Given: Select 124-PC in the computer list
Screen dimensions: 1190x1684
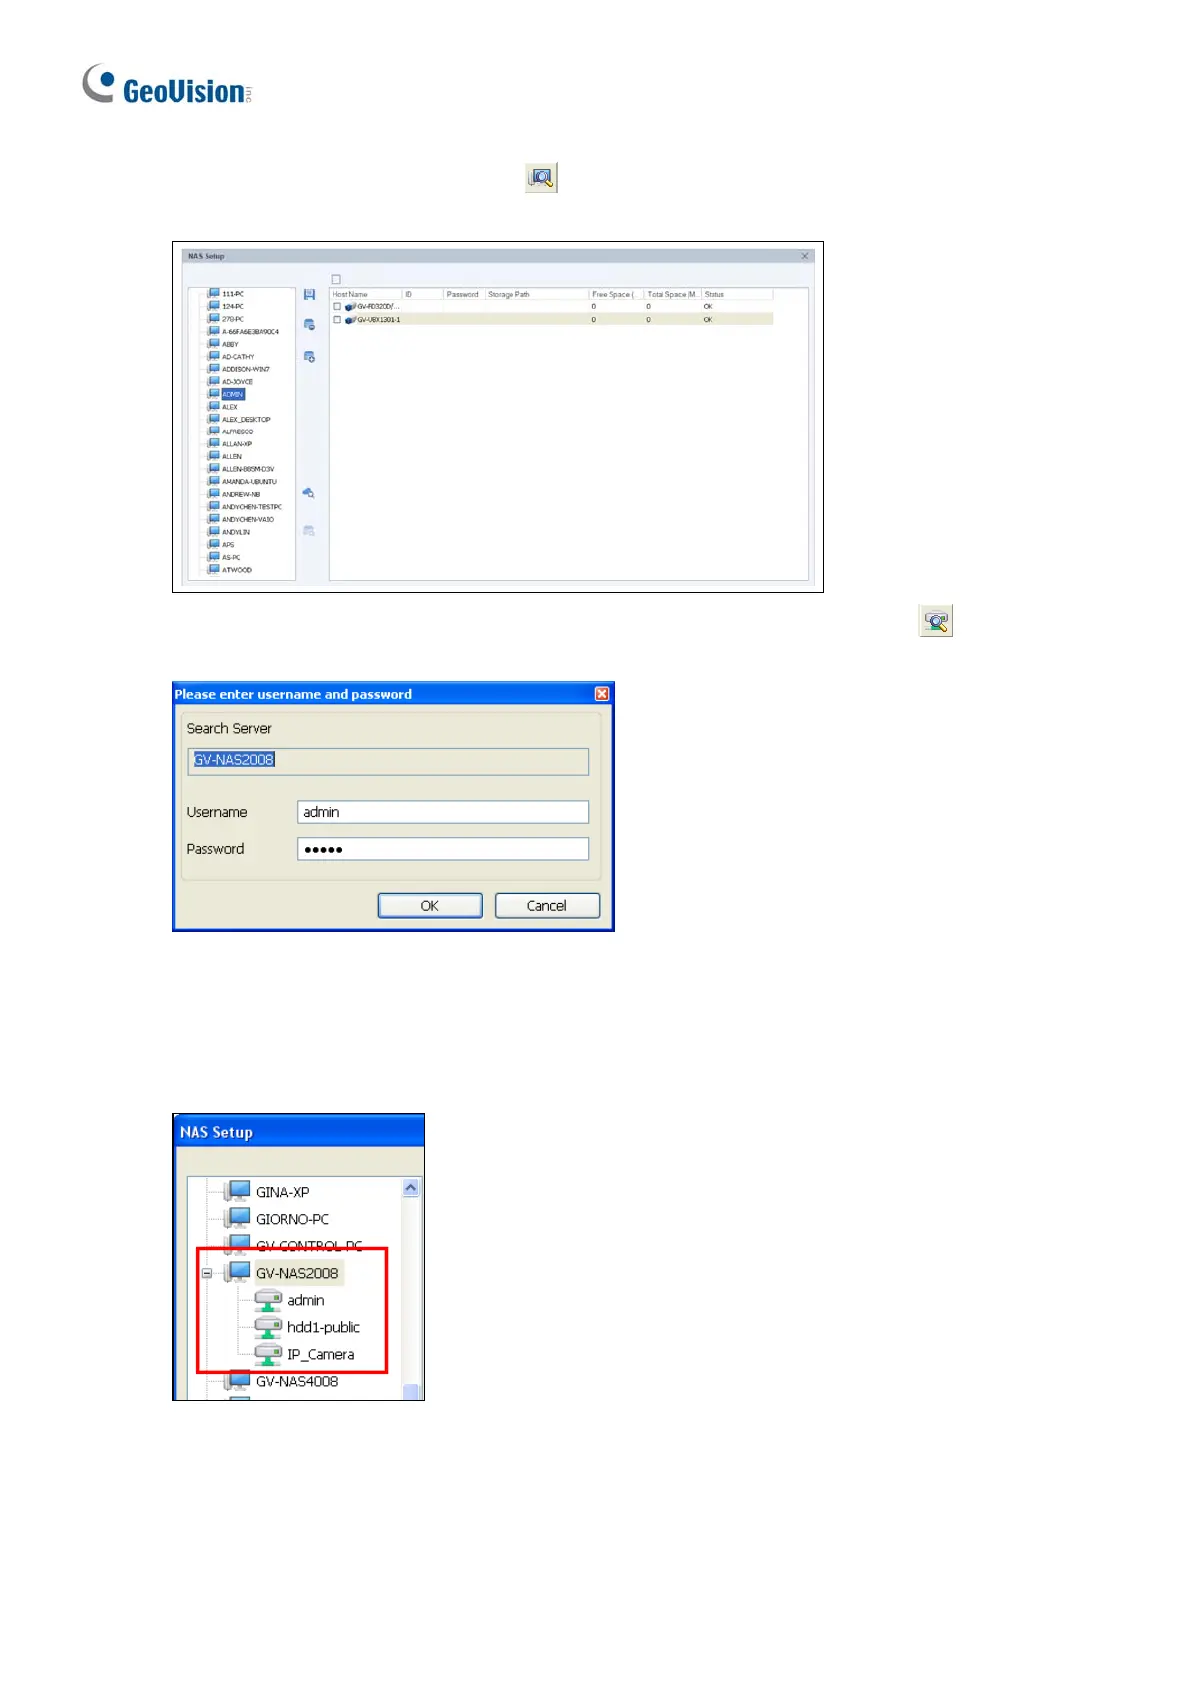Looking at the screenshot, I should pyautogui.click(x=233, y=307).
